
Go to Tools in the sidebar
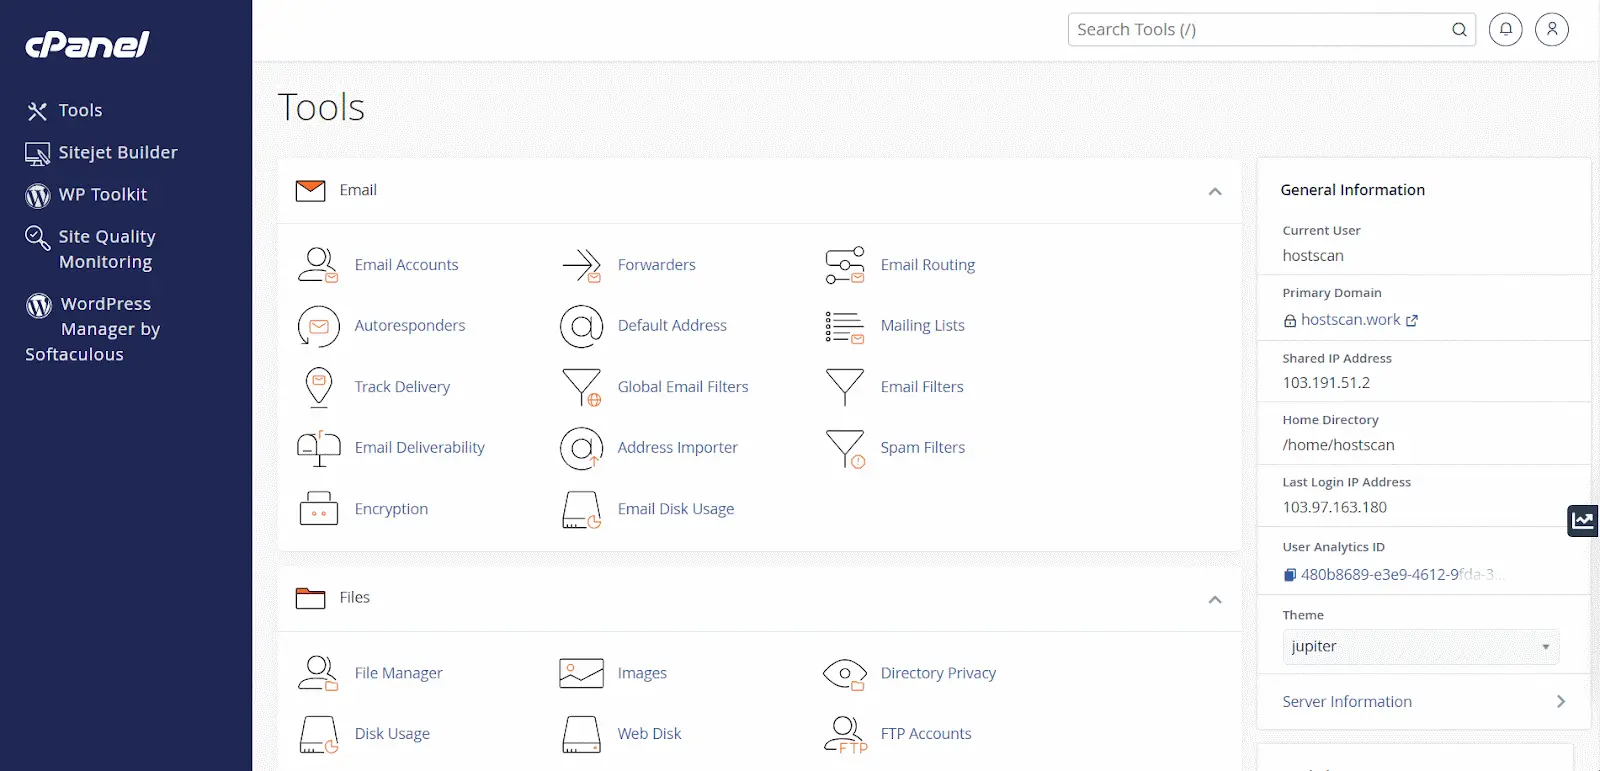coord(65,111)
